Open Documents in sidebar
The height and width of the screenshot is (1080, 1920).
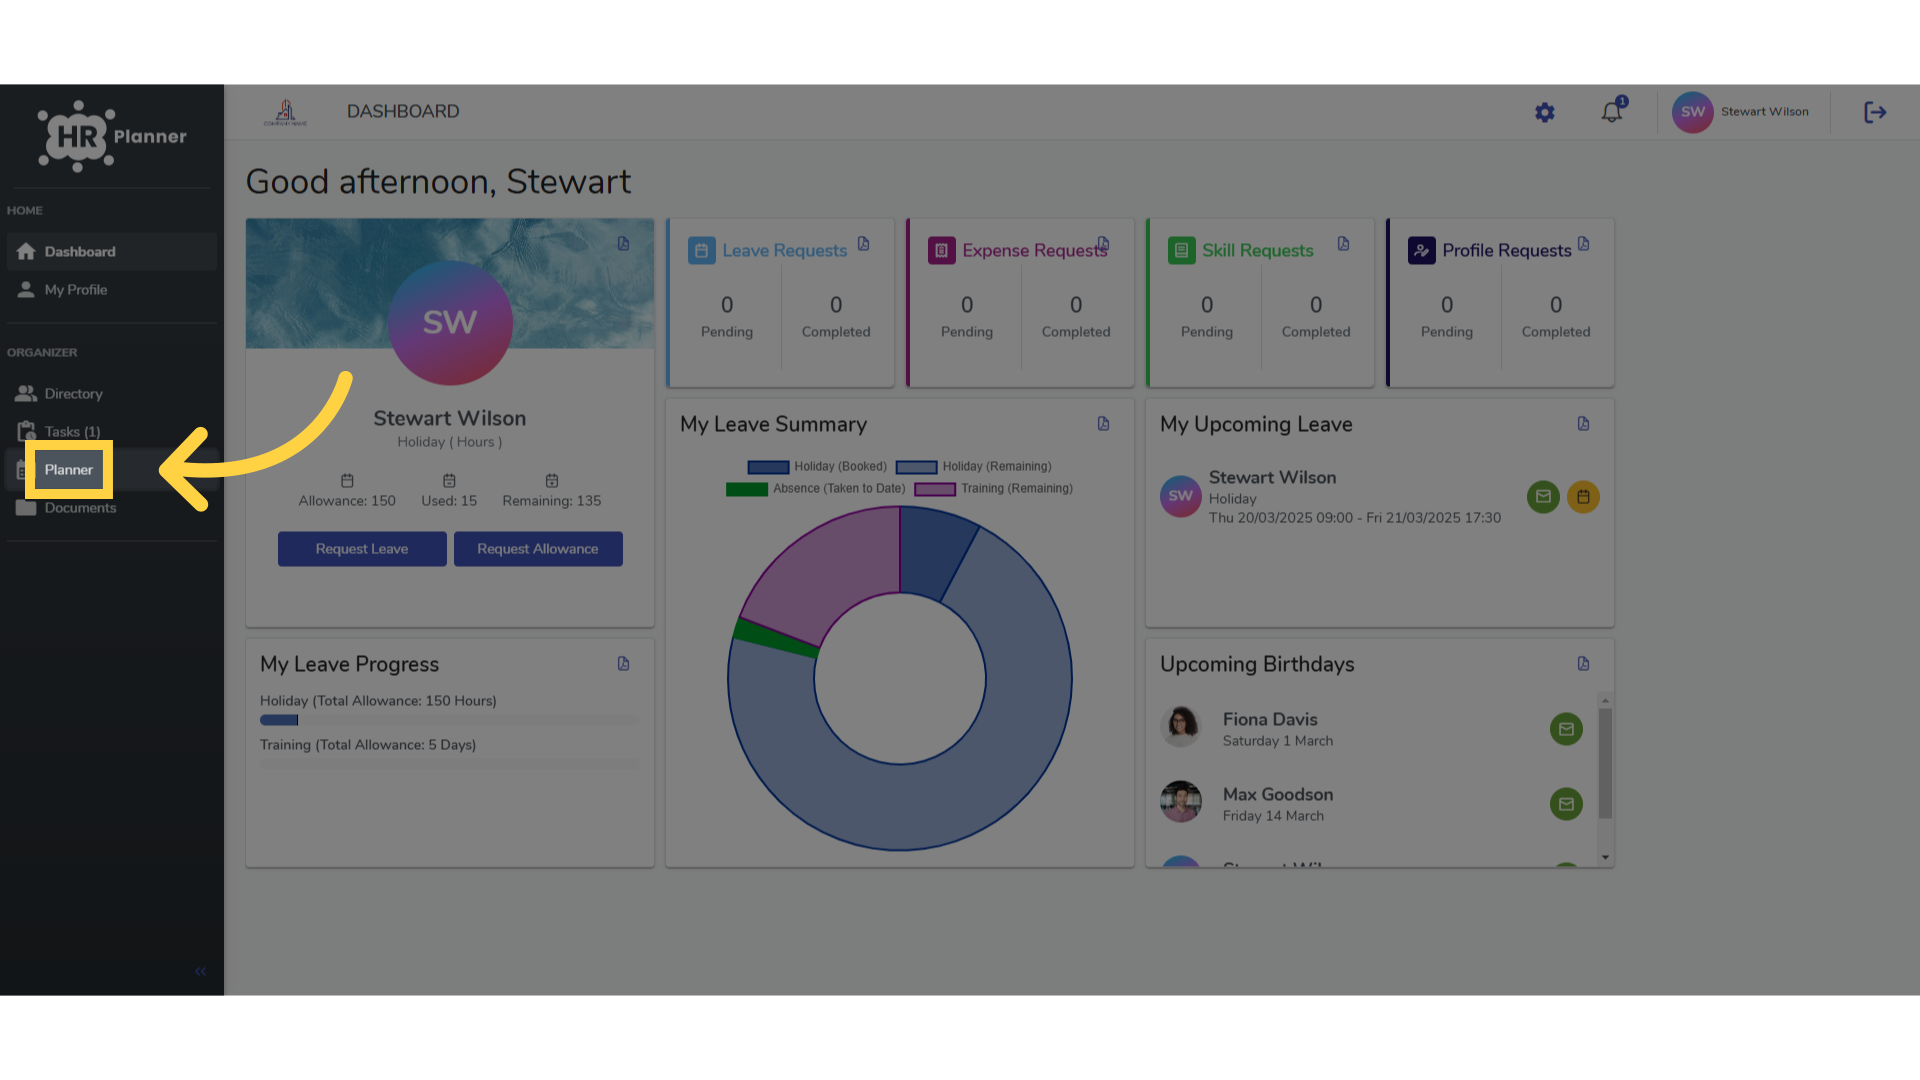tap(112, 507)
